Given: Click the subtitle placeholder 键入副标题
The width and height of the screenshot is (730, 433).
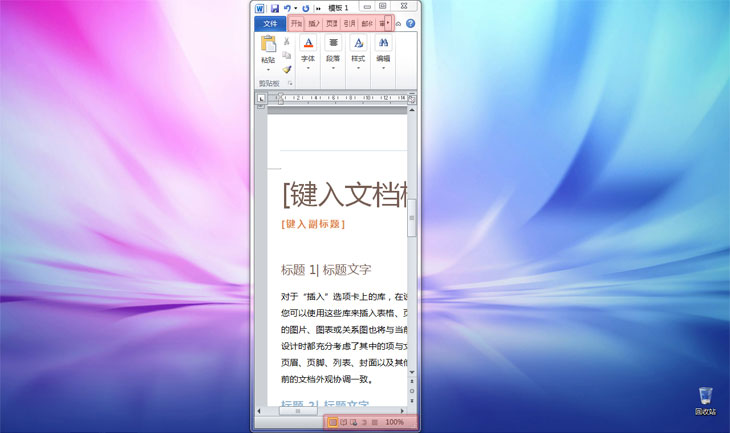Looking at the screenshot, I should (313, 224).
